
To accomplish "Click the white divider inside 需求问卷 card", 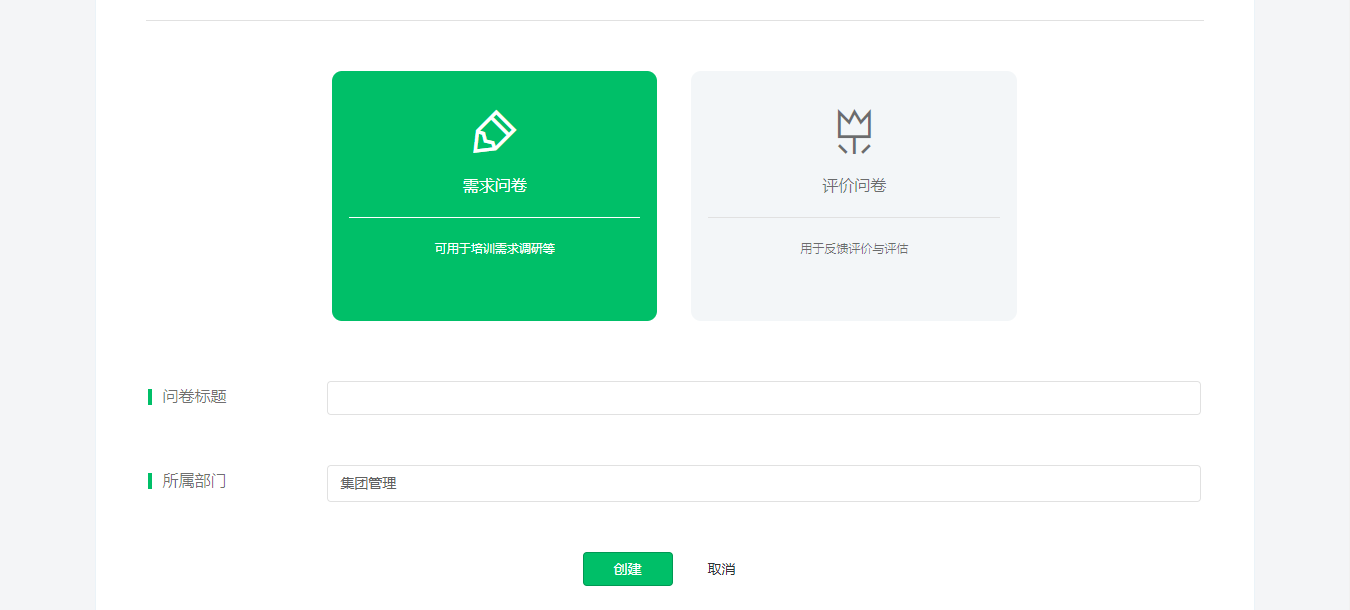I will [494, 217].
